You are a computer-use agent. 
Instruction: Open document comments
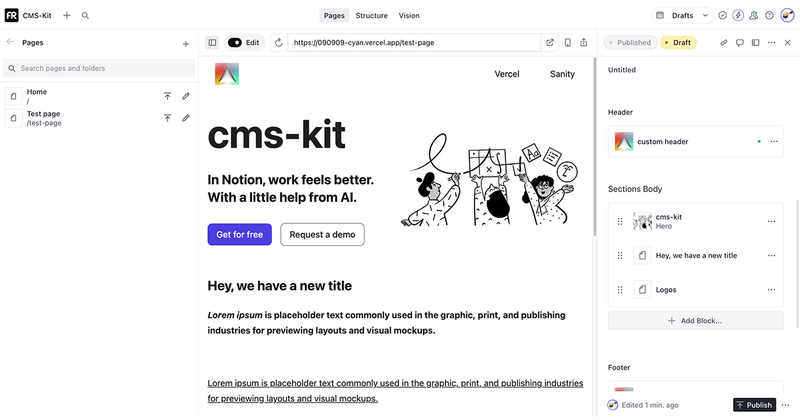tap(740, 42)
